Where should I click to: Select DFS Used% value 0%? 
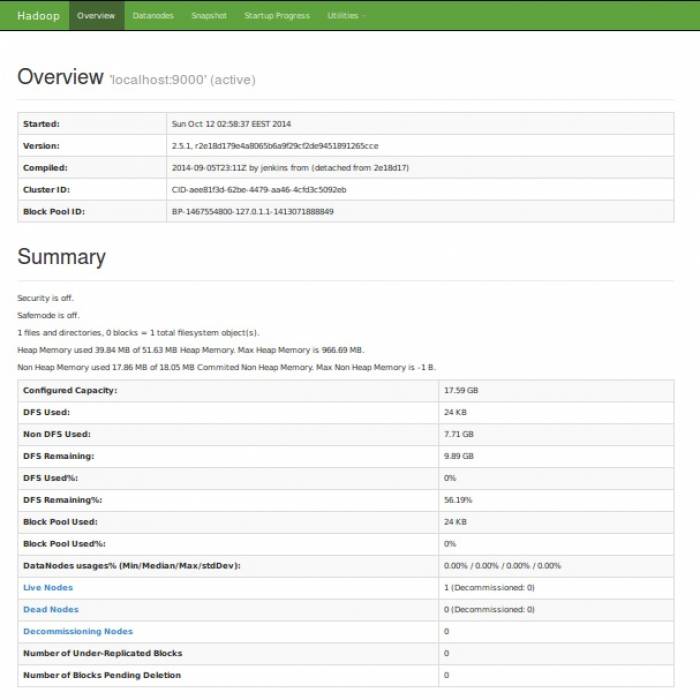point(450,478)
